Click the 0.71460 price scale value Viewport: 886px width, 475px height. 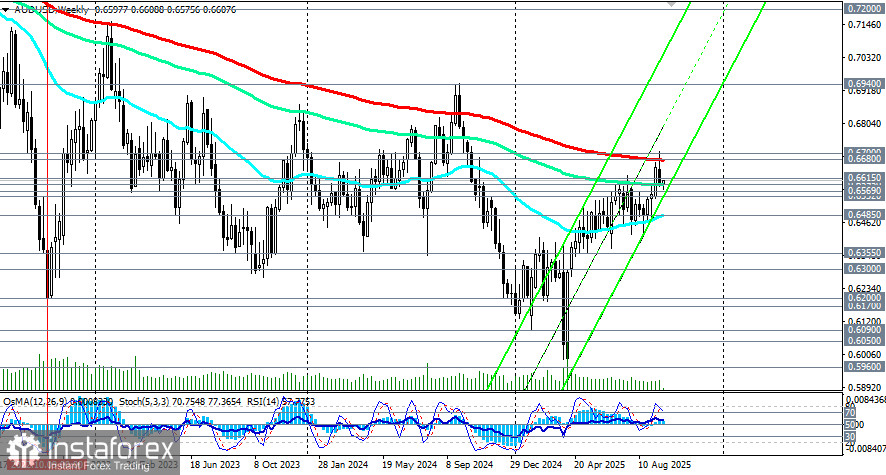[864, 25]
